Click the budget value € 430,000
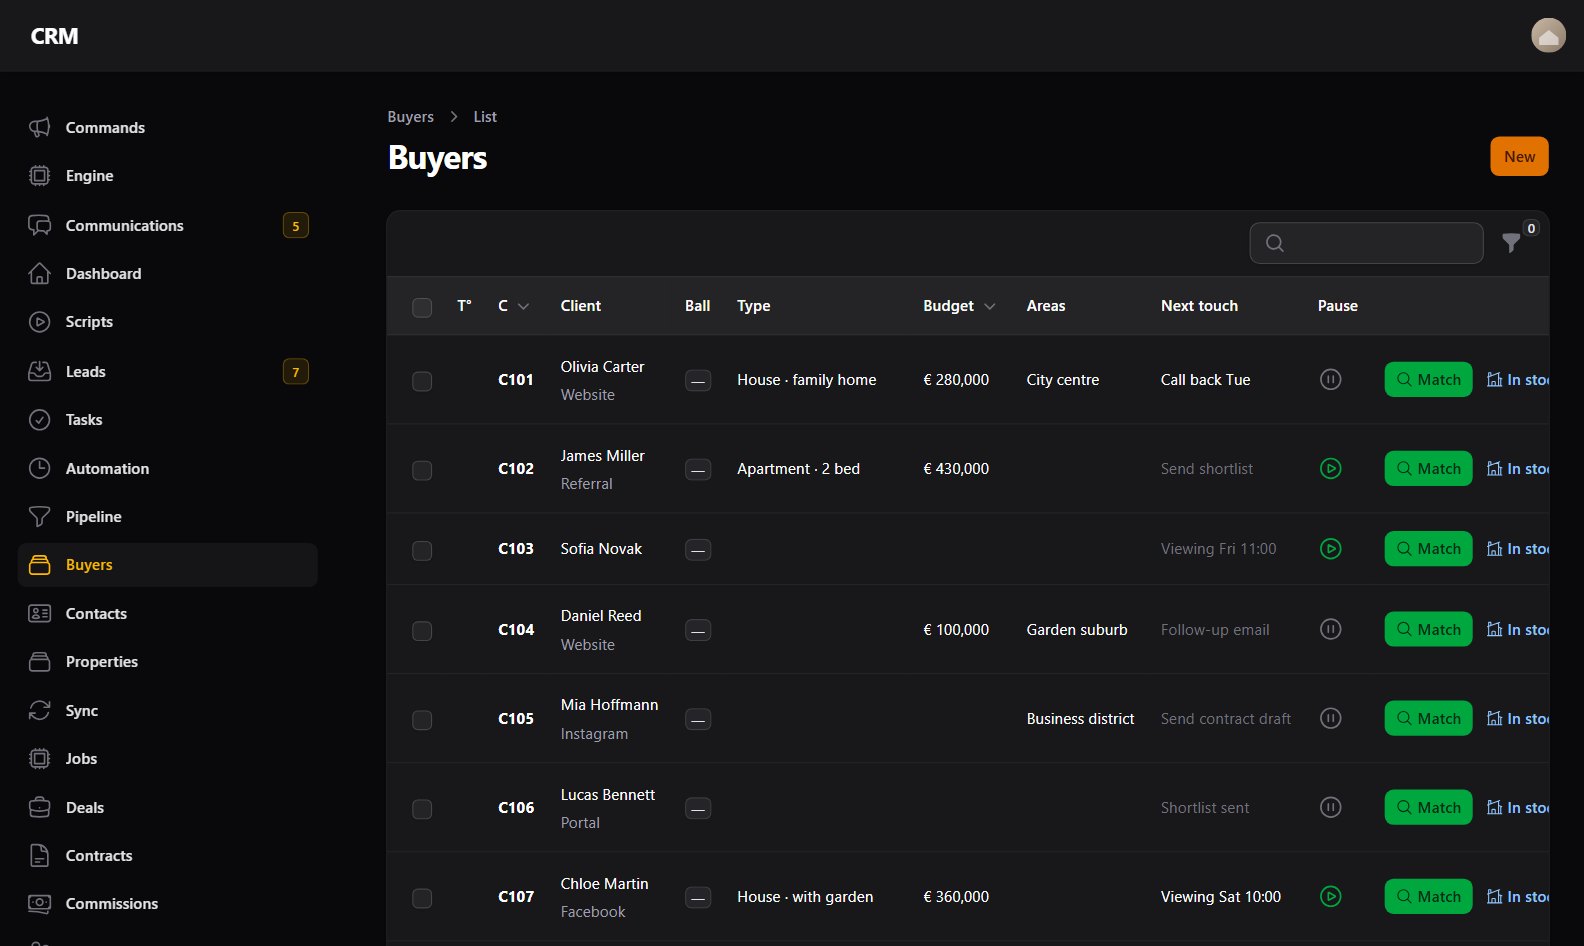The image size is (1584, 946). tap(956, 468)
